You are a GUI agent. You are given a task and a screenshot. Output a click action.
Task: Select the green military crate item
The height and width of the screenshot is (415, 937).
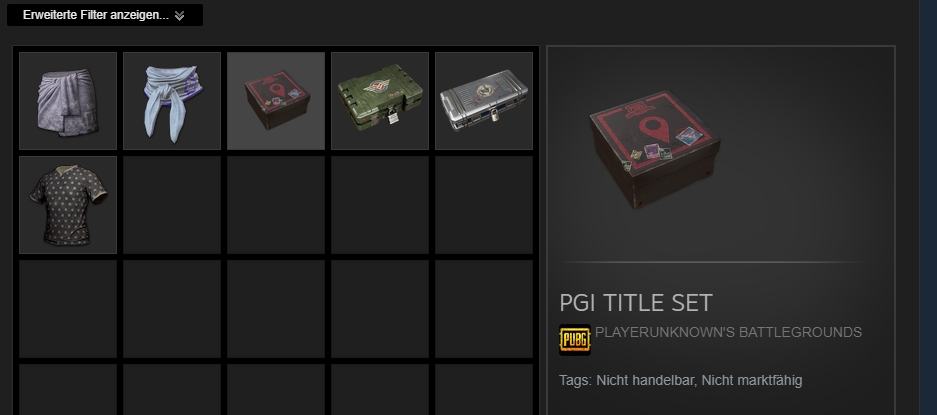point(380,100)
